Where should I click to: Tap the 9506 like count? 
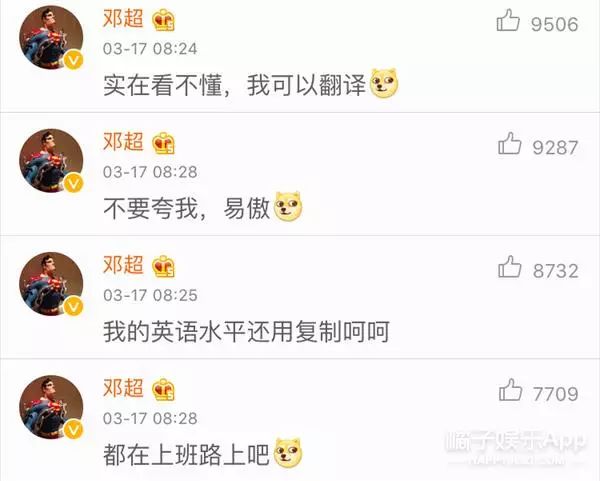[x=555, y=24]
